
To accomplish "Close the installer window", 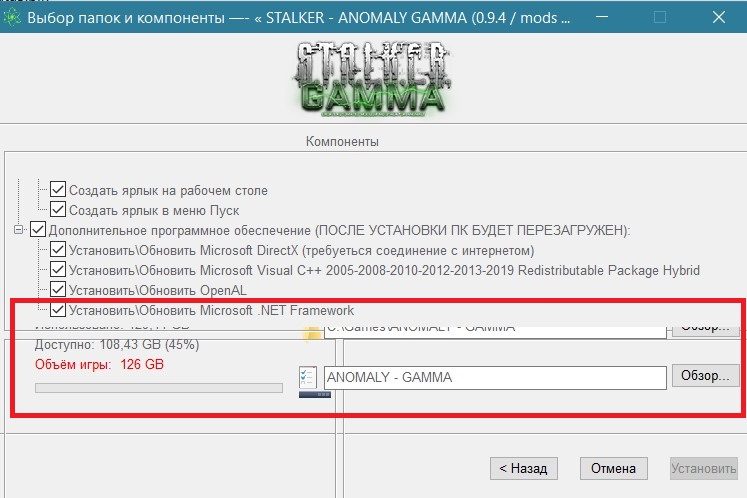I will 718,17.
